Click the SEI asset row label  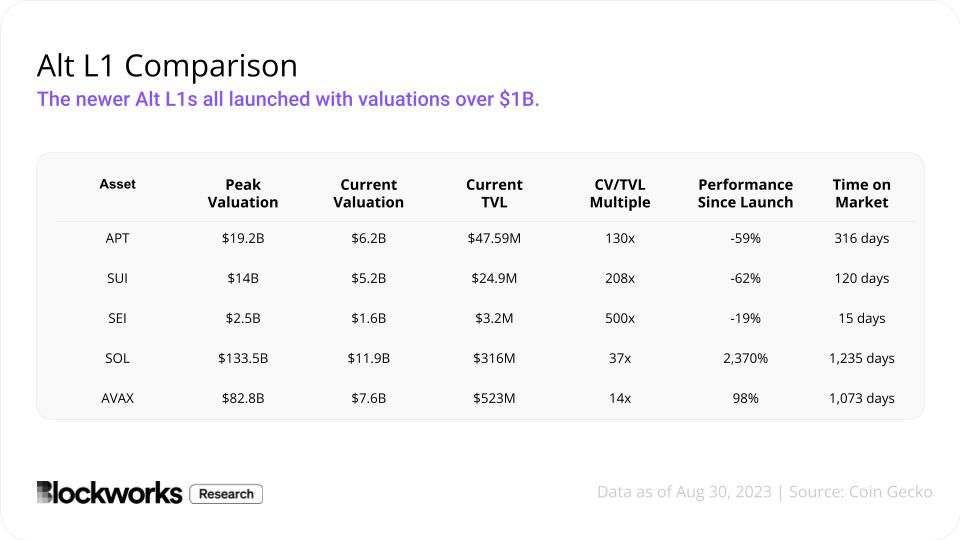(x=118, y=319)
